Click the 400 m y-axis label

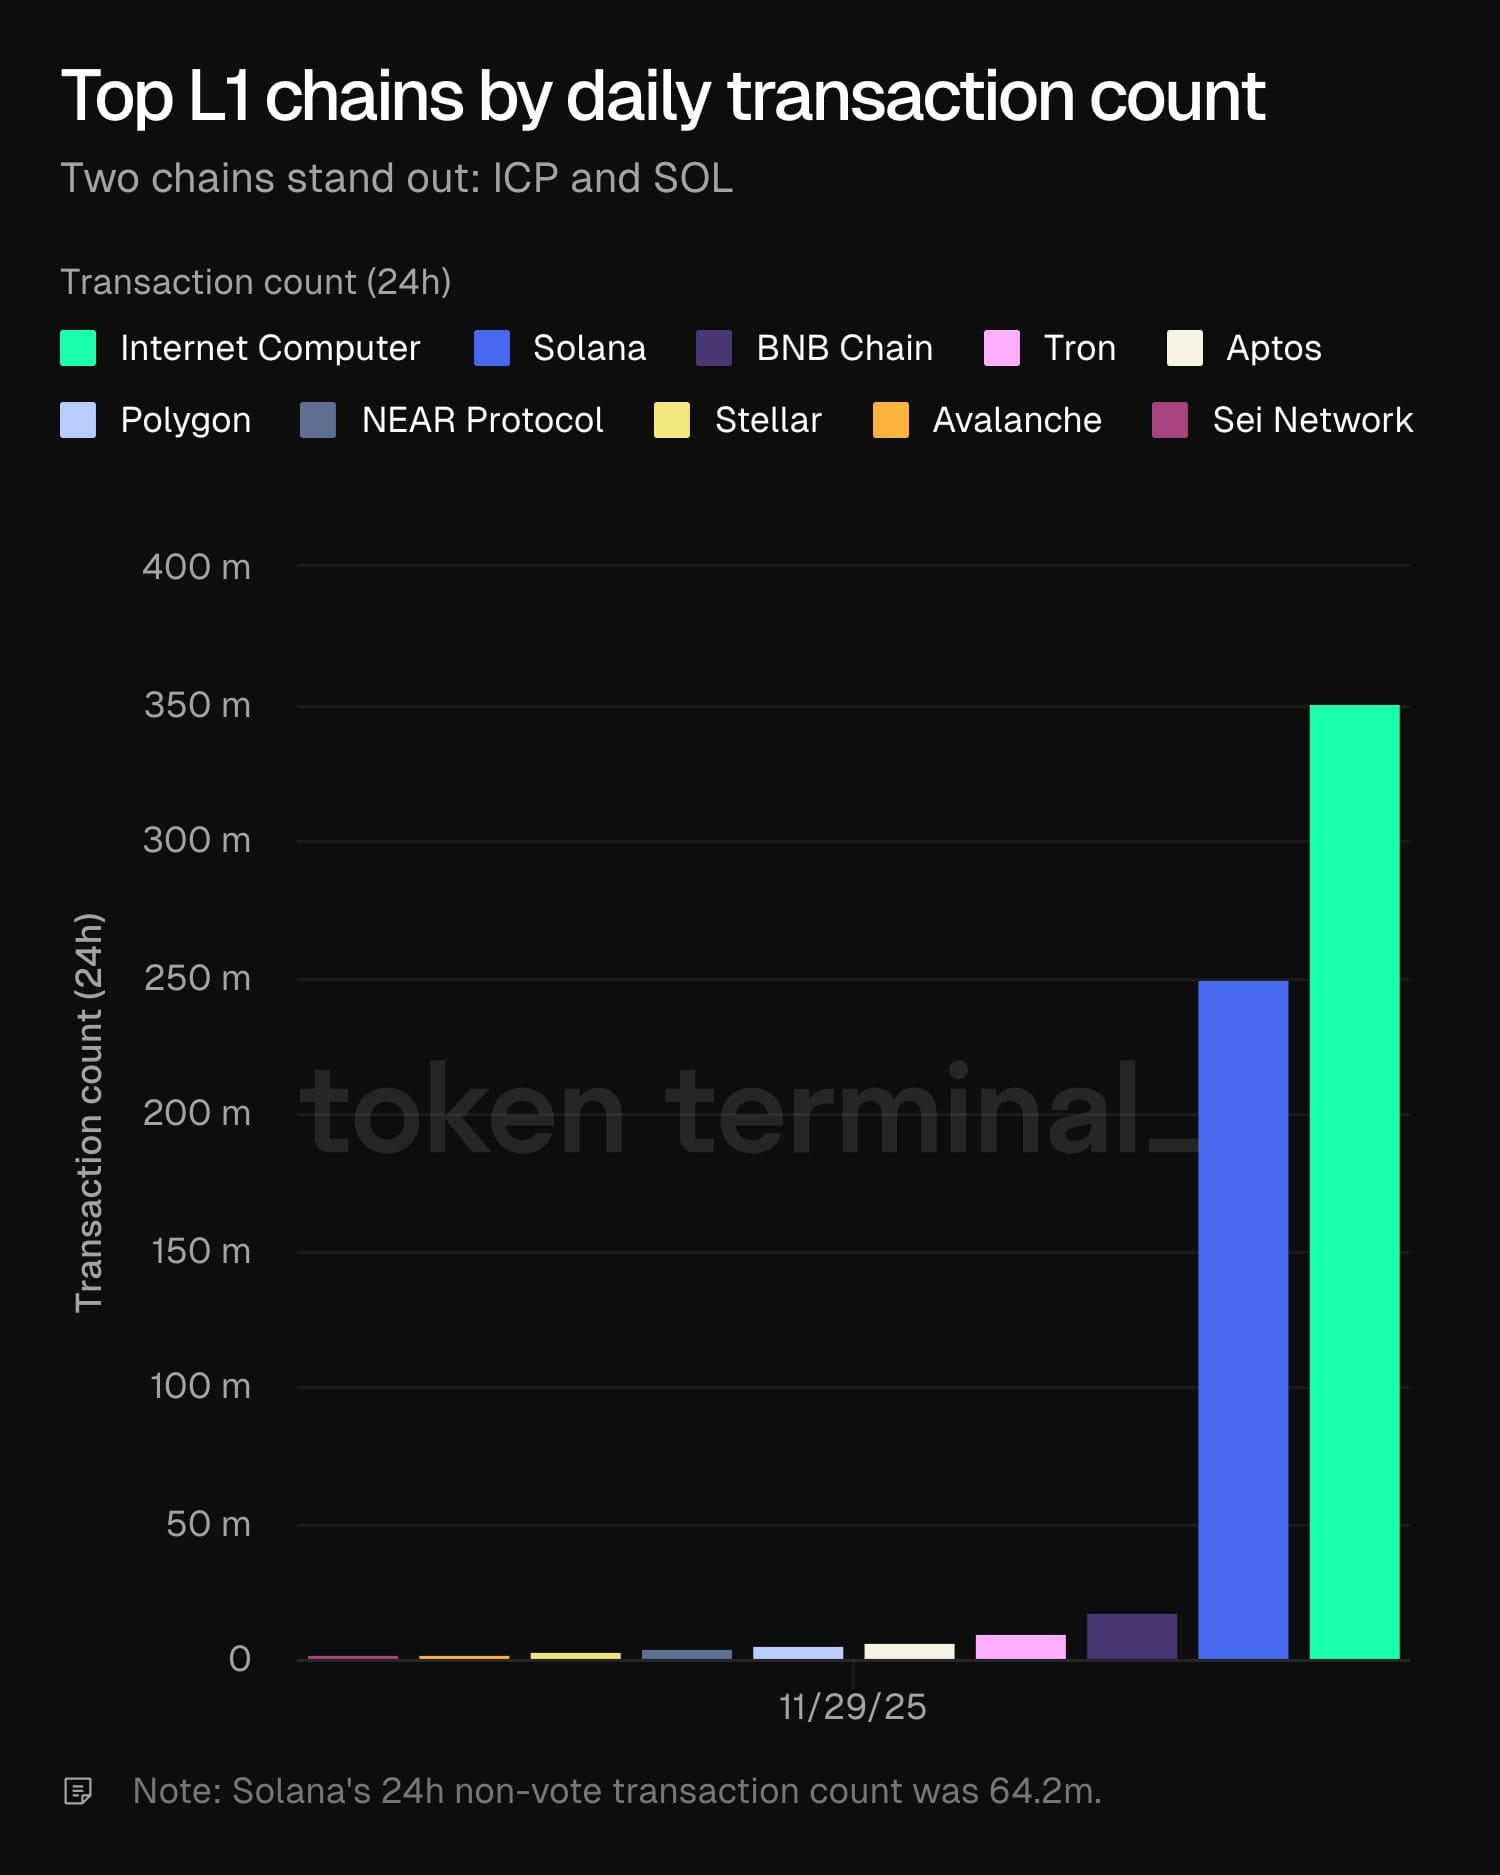click(x=197, y=567)
